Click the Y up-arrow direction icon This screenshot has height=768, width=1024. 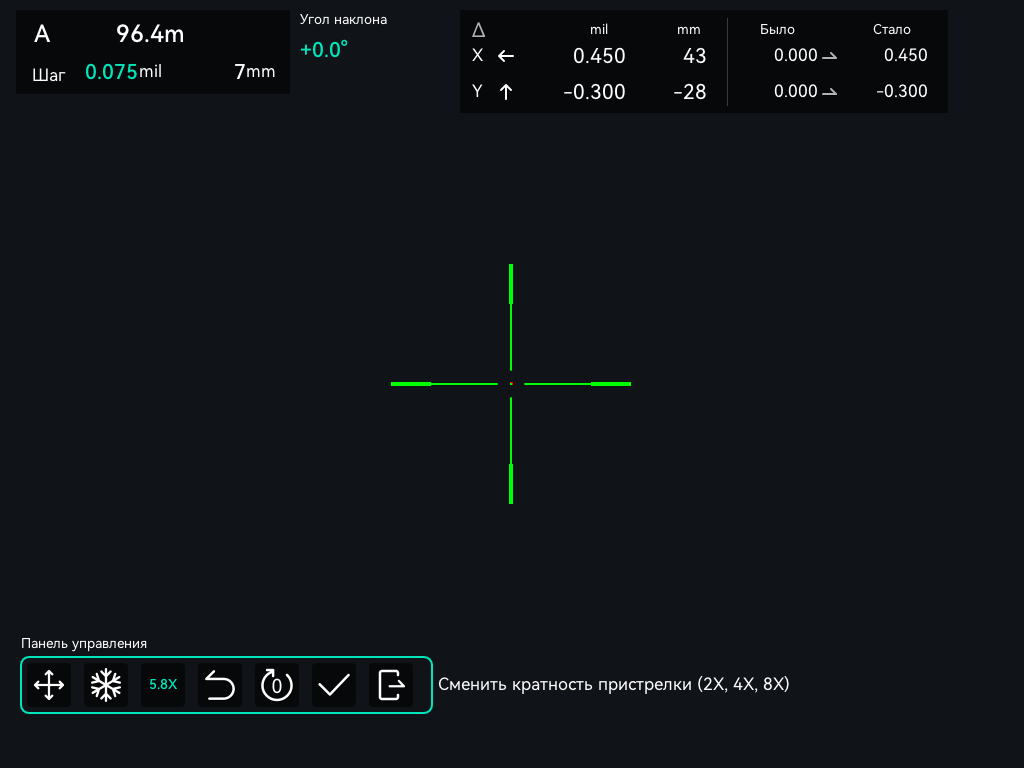click(506, 92)
